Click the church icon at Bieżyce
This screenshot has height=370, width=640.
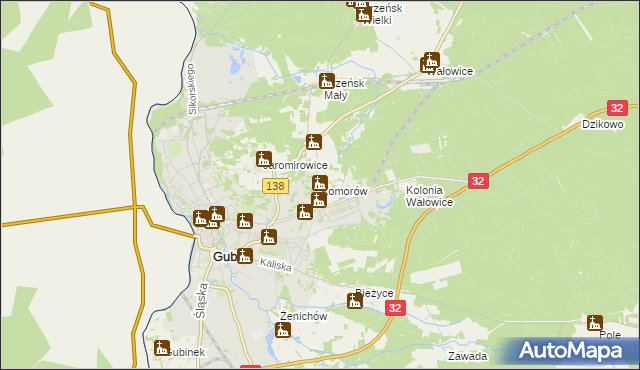pos(355,301)
